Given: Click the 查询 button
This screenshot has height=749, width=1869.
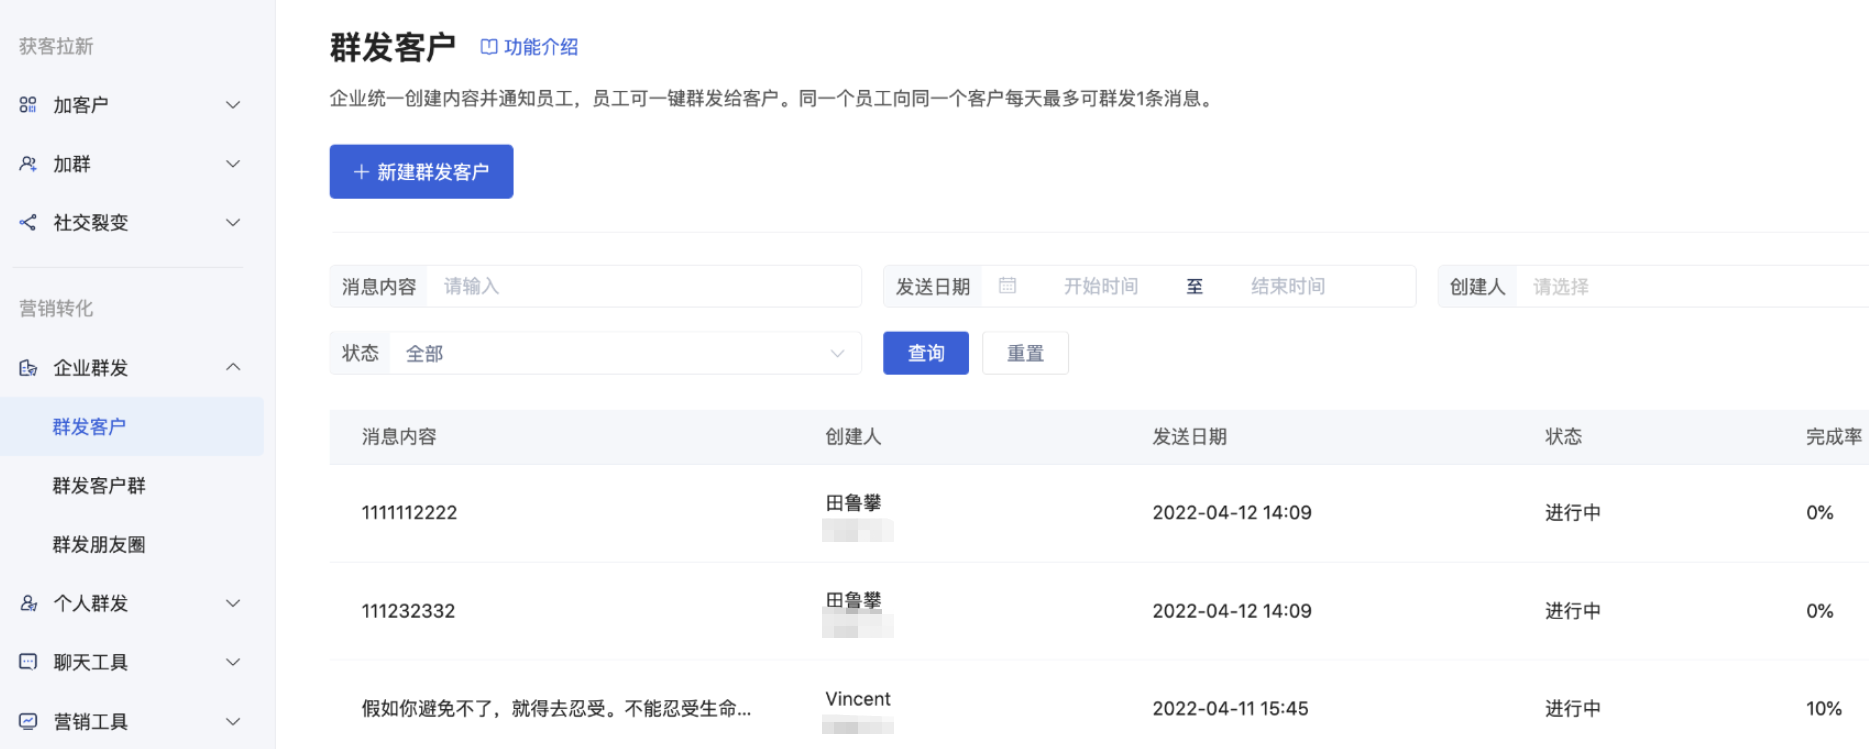Looking at the screenshot, I should coord(926,353).
